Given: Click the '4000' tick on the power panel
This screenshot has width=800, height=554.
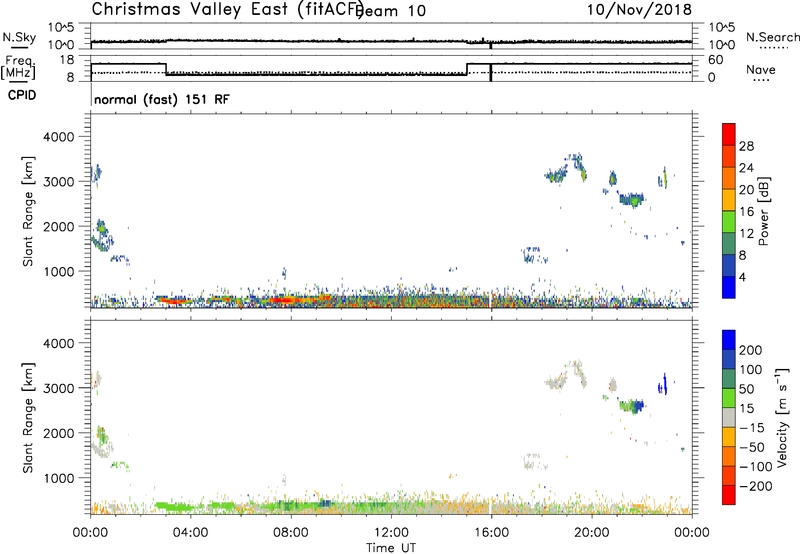Looking at the screenshot, I should coord(59,137).
